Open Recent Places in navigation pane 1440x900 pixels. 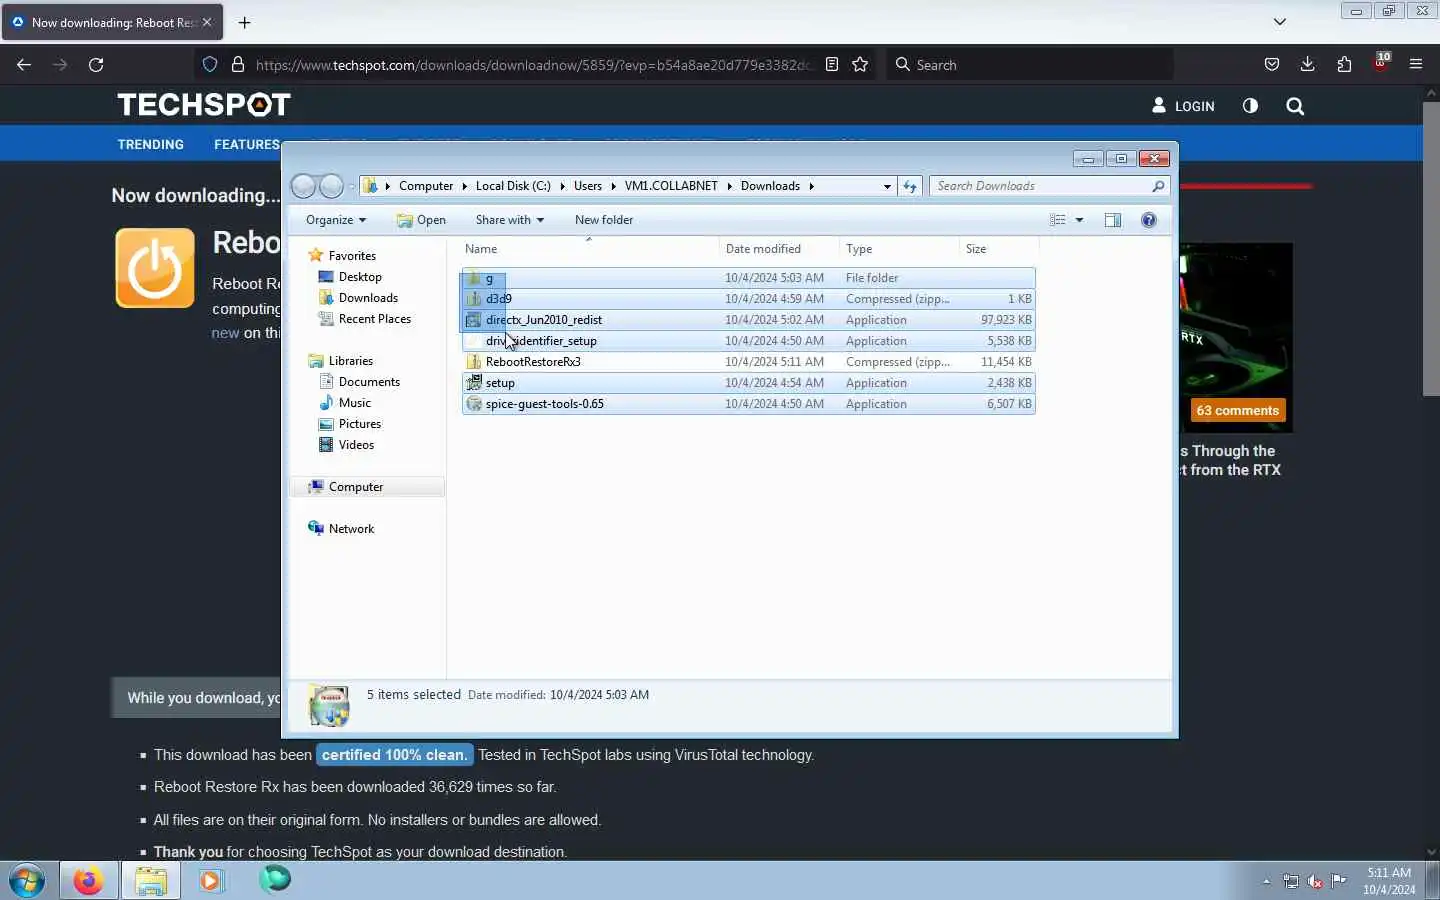click(x=365, y=319)
